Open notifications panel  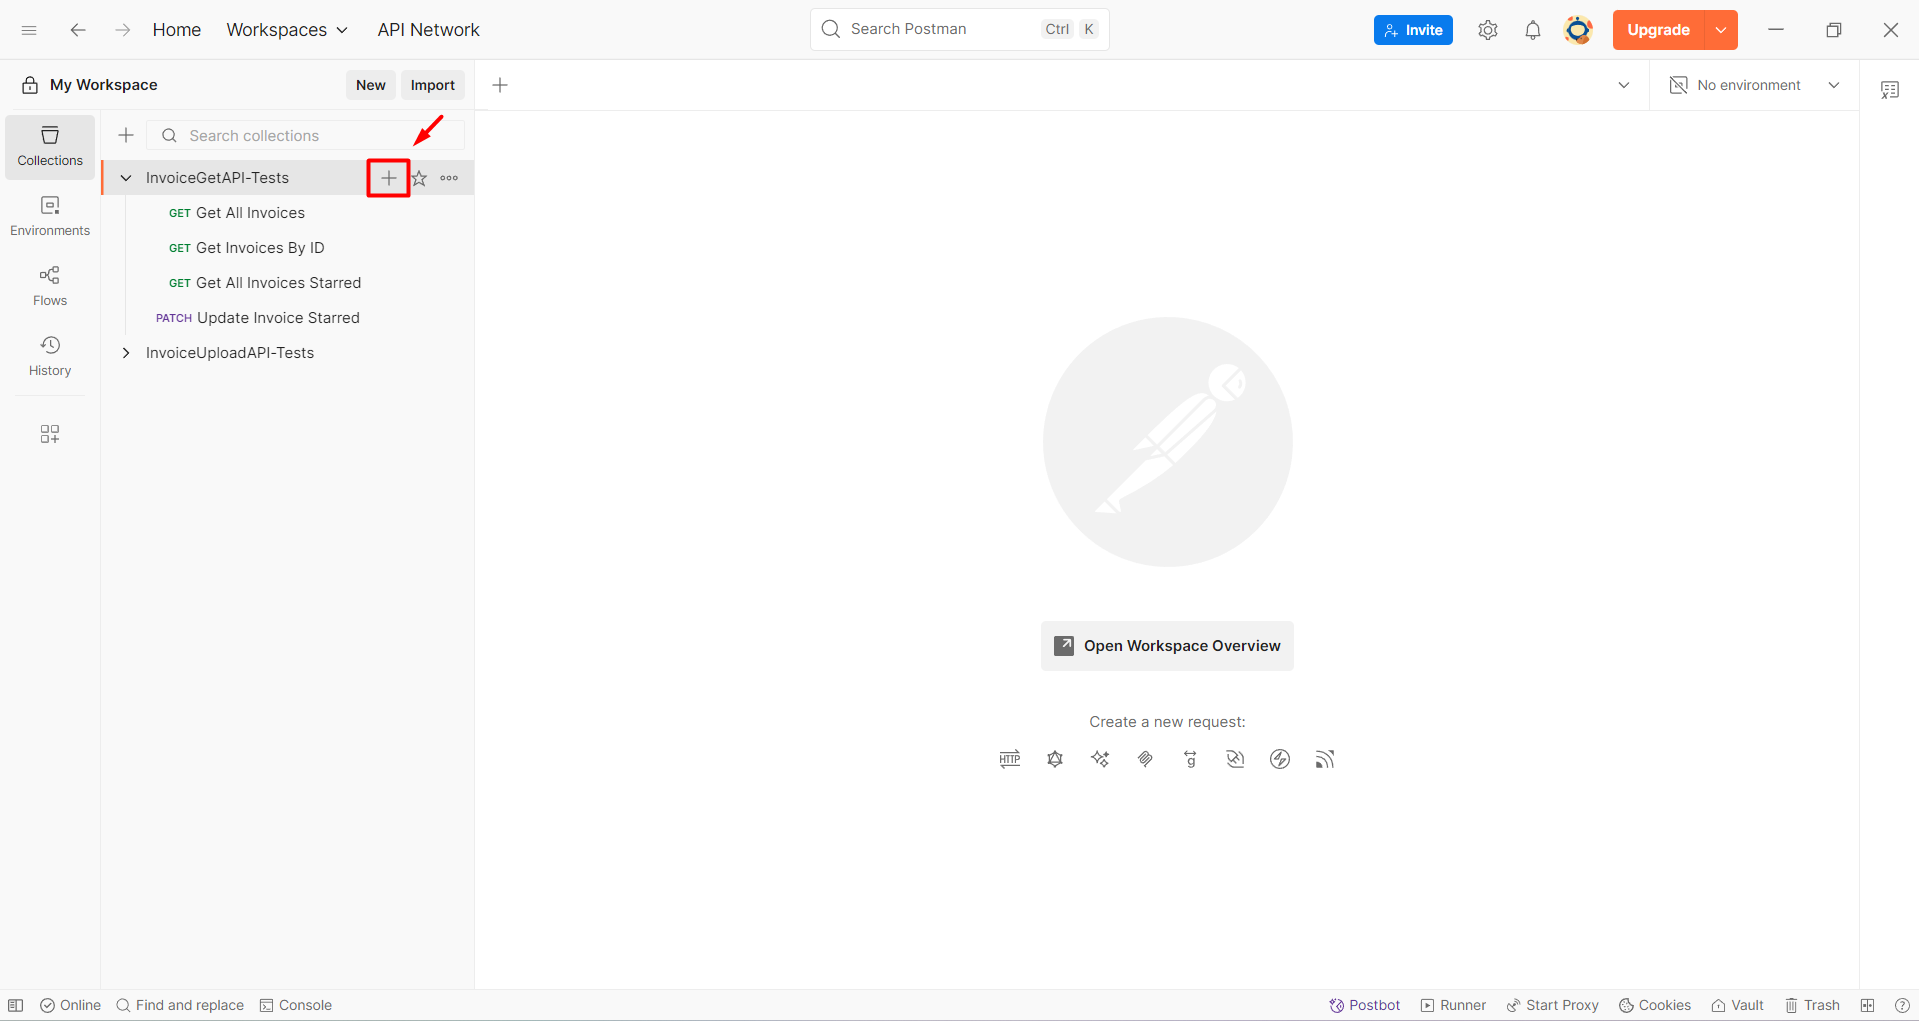1533,30
